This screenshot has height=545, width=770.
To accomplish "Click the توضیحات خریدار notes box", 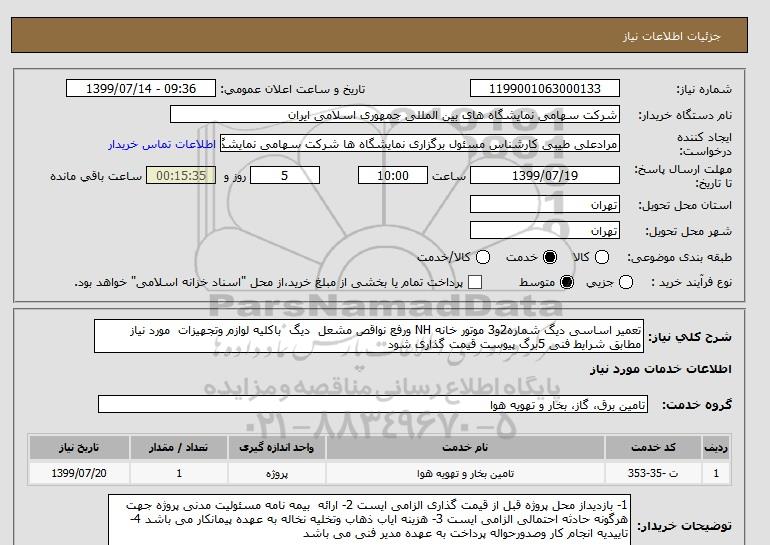I will tap(369, 519).
